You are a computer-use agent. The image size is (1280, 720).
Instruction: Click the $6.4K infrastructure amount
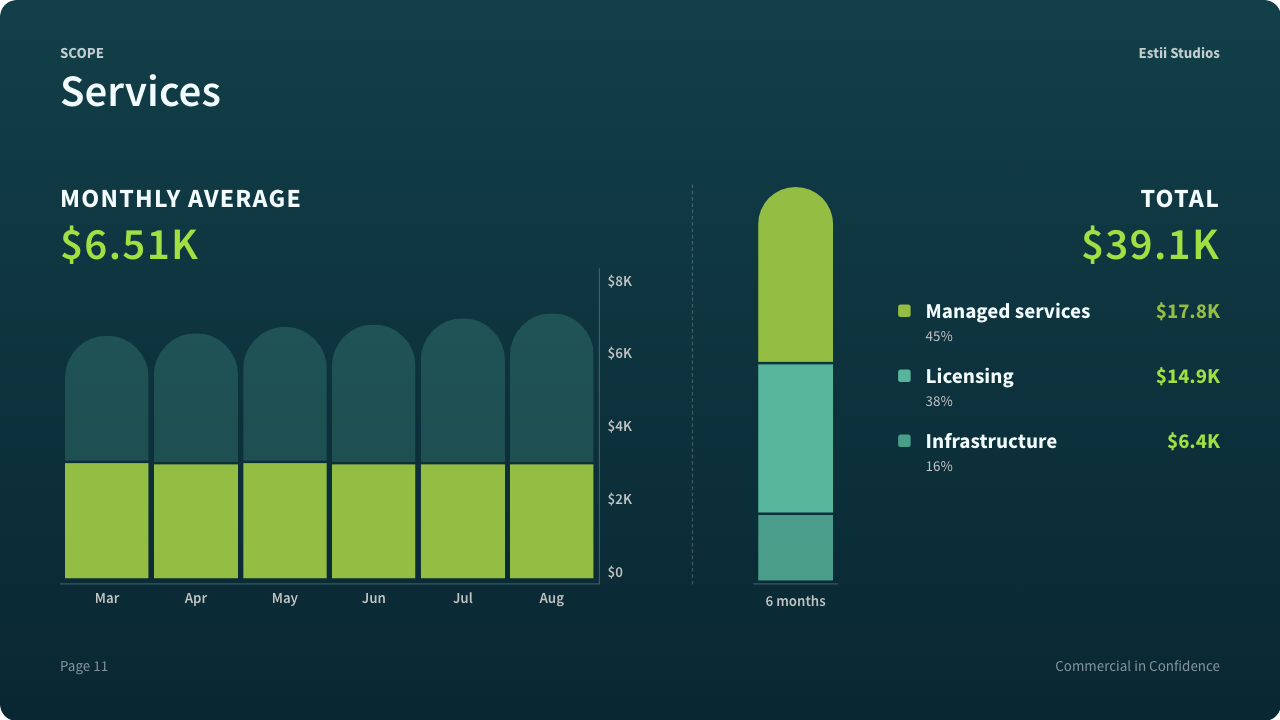coord(1194,441)
